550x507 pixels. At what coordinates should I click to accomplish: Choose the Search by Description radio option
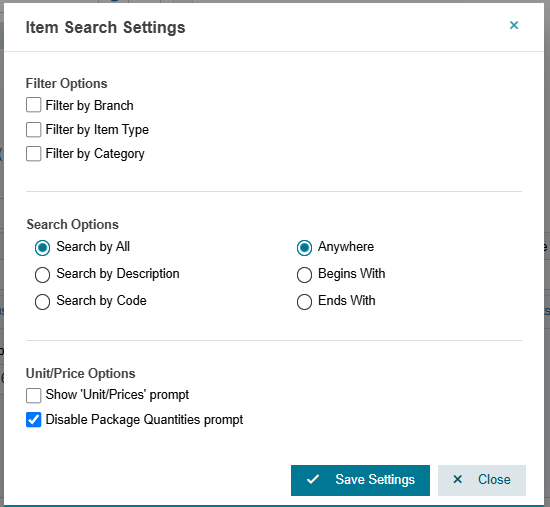pyautogui.click(x=42, y=275)
